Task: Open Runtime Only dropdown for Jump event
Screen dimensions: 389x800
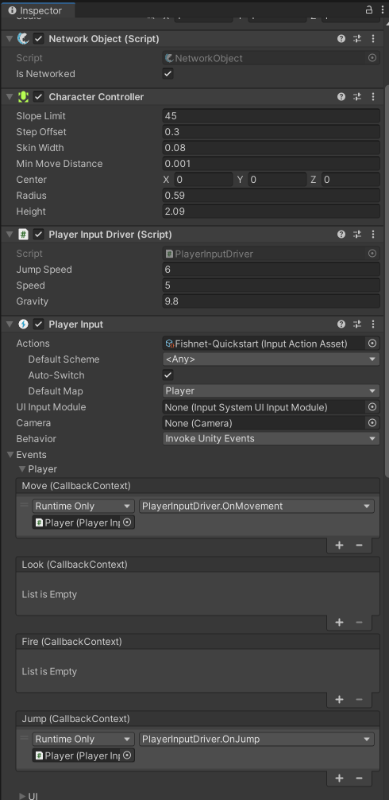Action: [83, 739]
